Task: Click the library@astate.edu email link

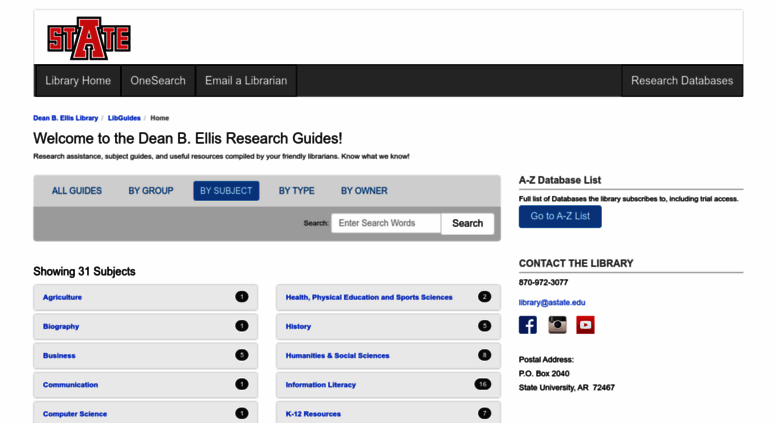Action: (552, 302)
